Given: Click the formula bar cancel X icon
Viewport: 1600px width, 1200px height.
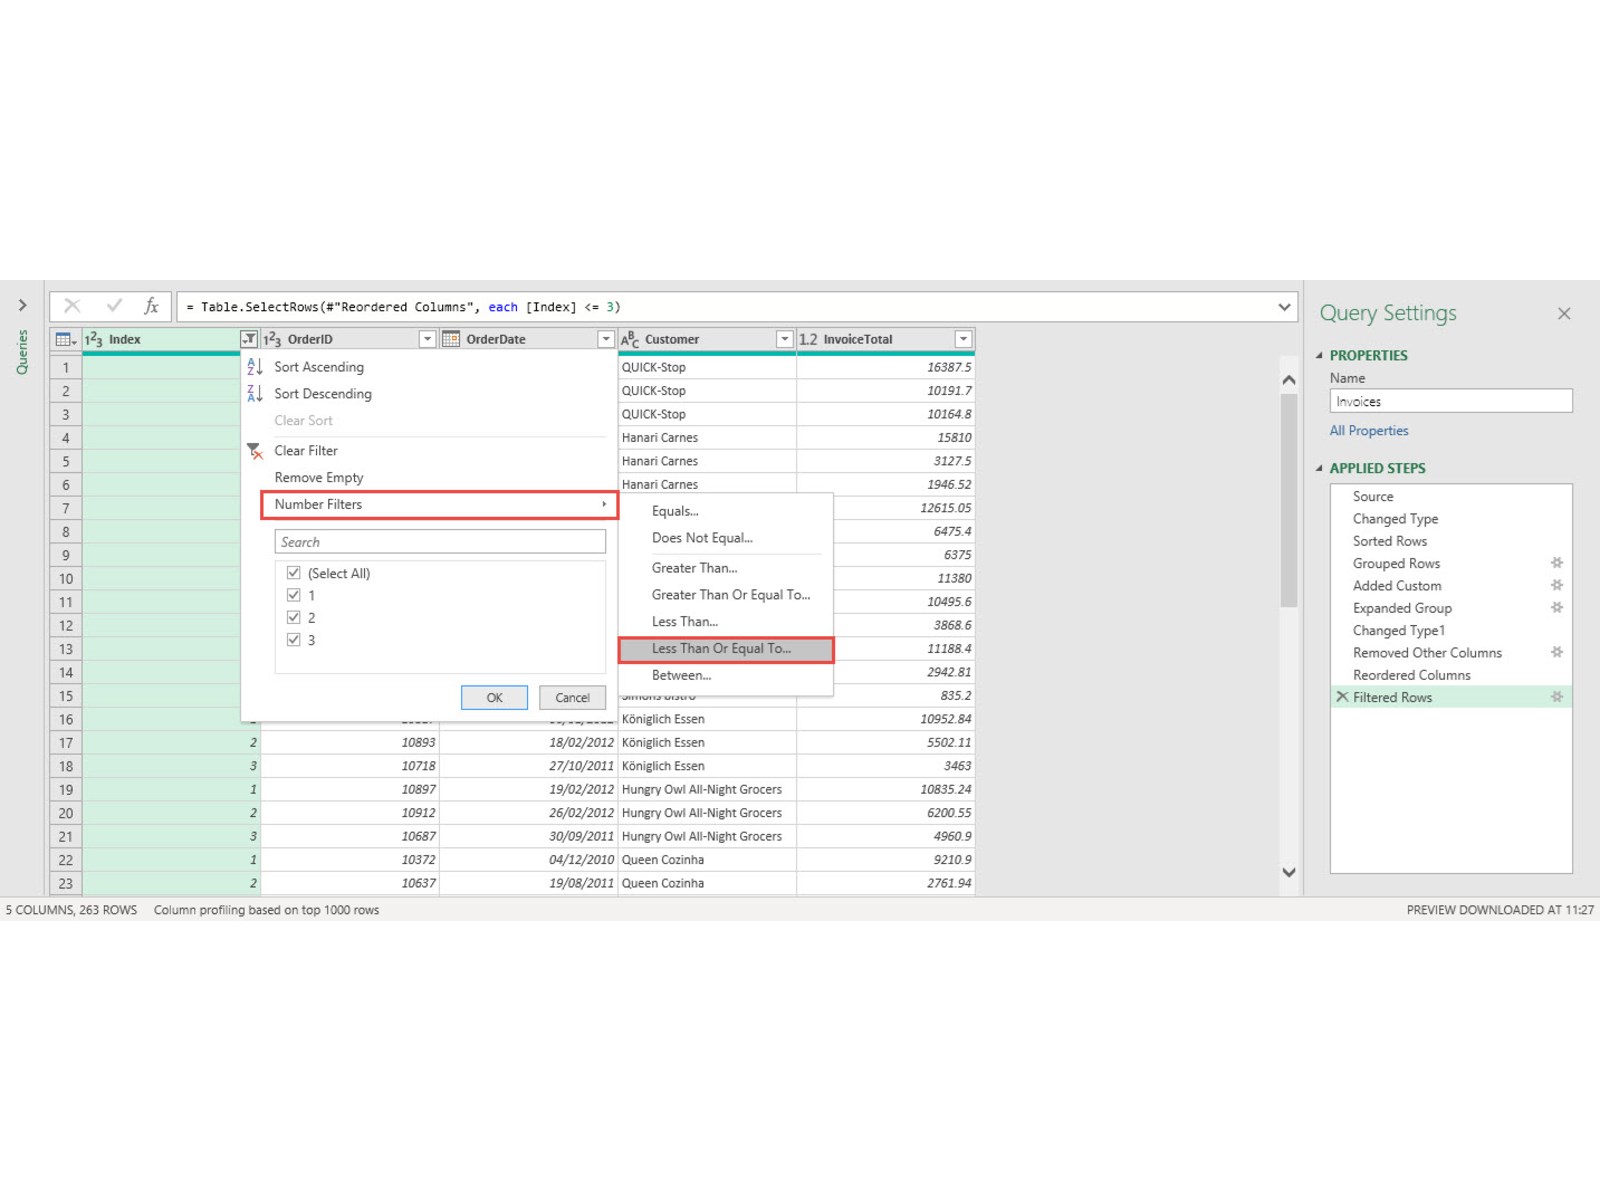Looking at the screenshot, I should tap(72, 306).
